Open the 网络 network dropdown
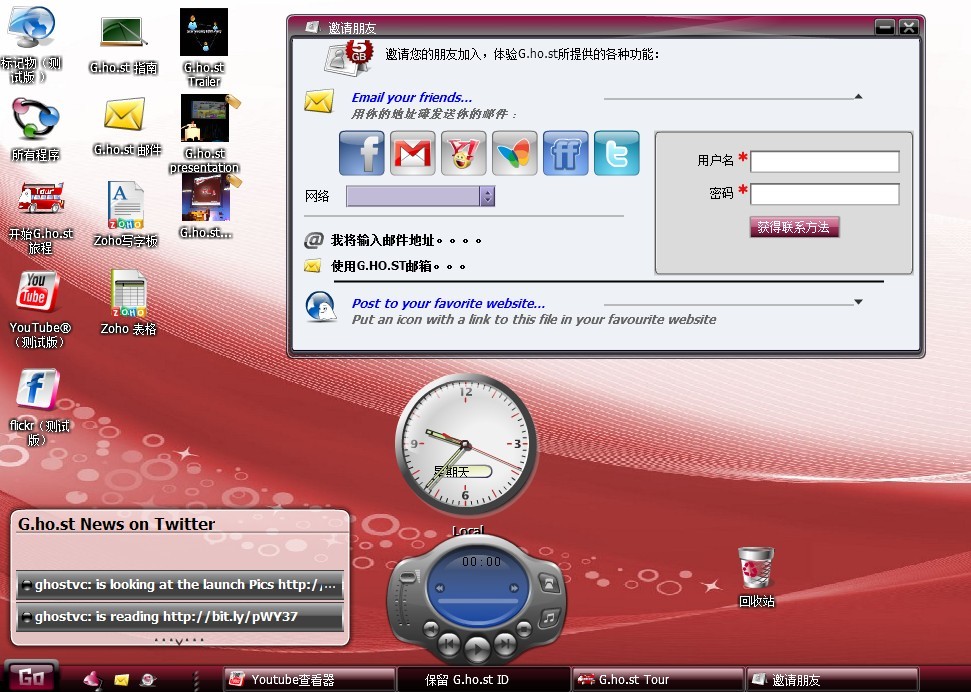This screenshot has width=971, height=692. point(487,196)
